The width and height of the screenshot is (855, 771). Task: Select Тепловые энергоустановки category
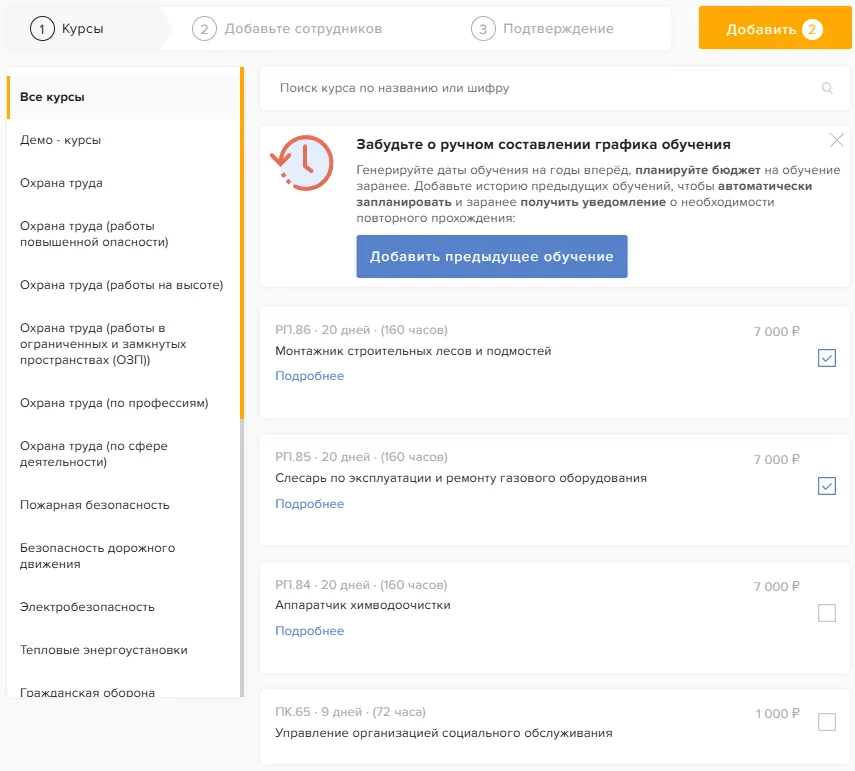click(123, 650)
